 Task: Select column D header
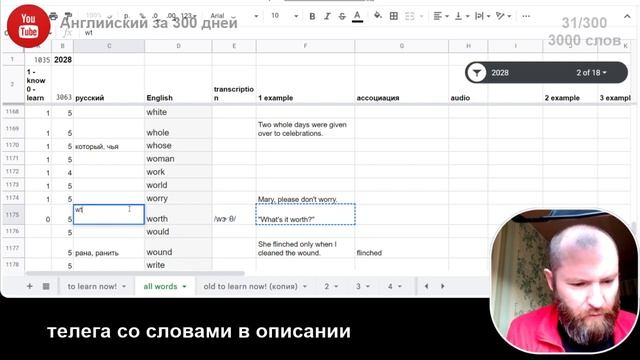pos(178,46)
